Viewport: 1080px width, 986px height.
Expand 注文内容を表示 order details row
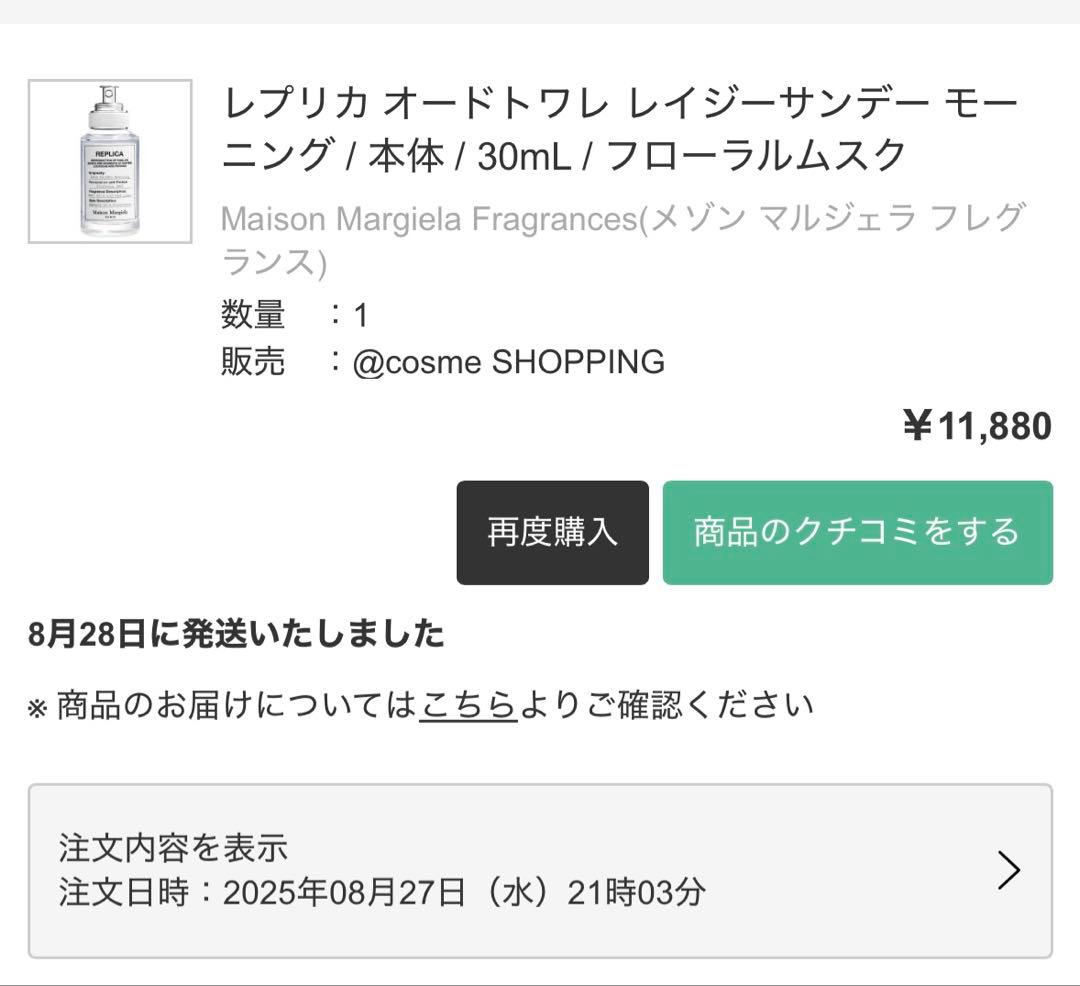point(175,849)
